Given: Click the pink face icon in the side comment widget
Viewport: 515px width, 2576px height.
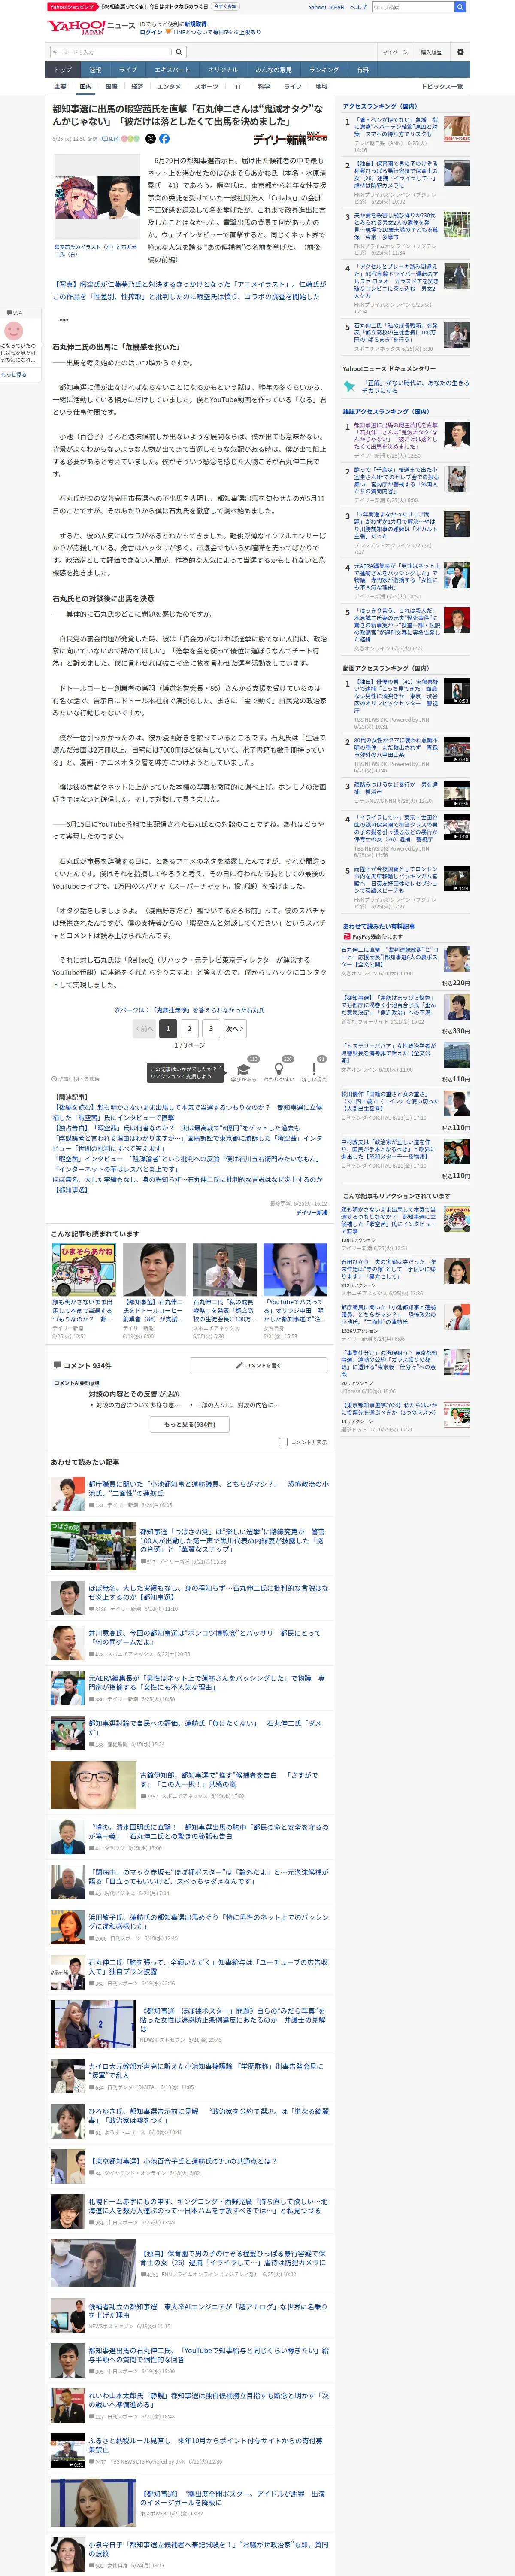Looking at the screenshot, I should (13, 331).
